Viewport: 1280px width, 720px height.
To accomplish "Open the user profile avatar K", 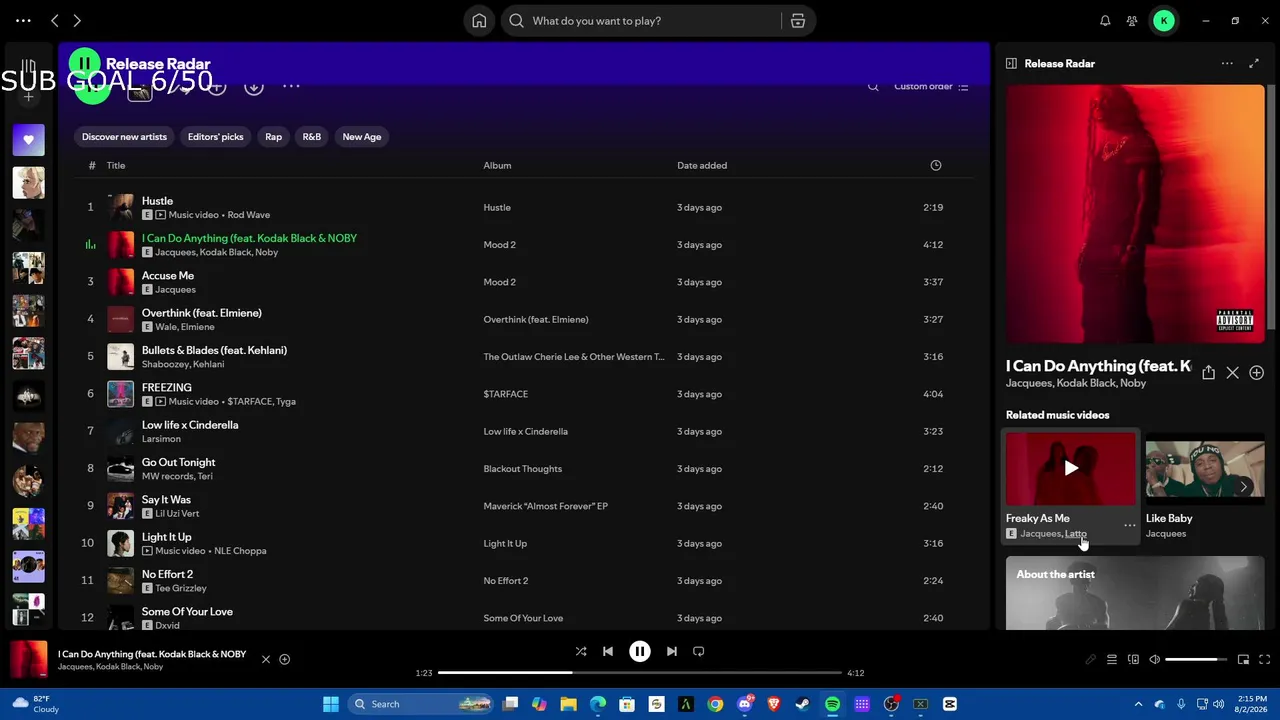I will [1164, 21].
